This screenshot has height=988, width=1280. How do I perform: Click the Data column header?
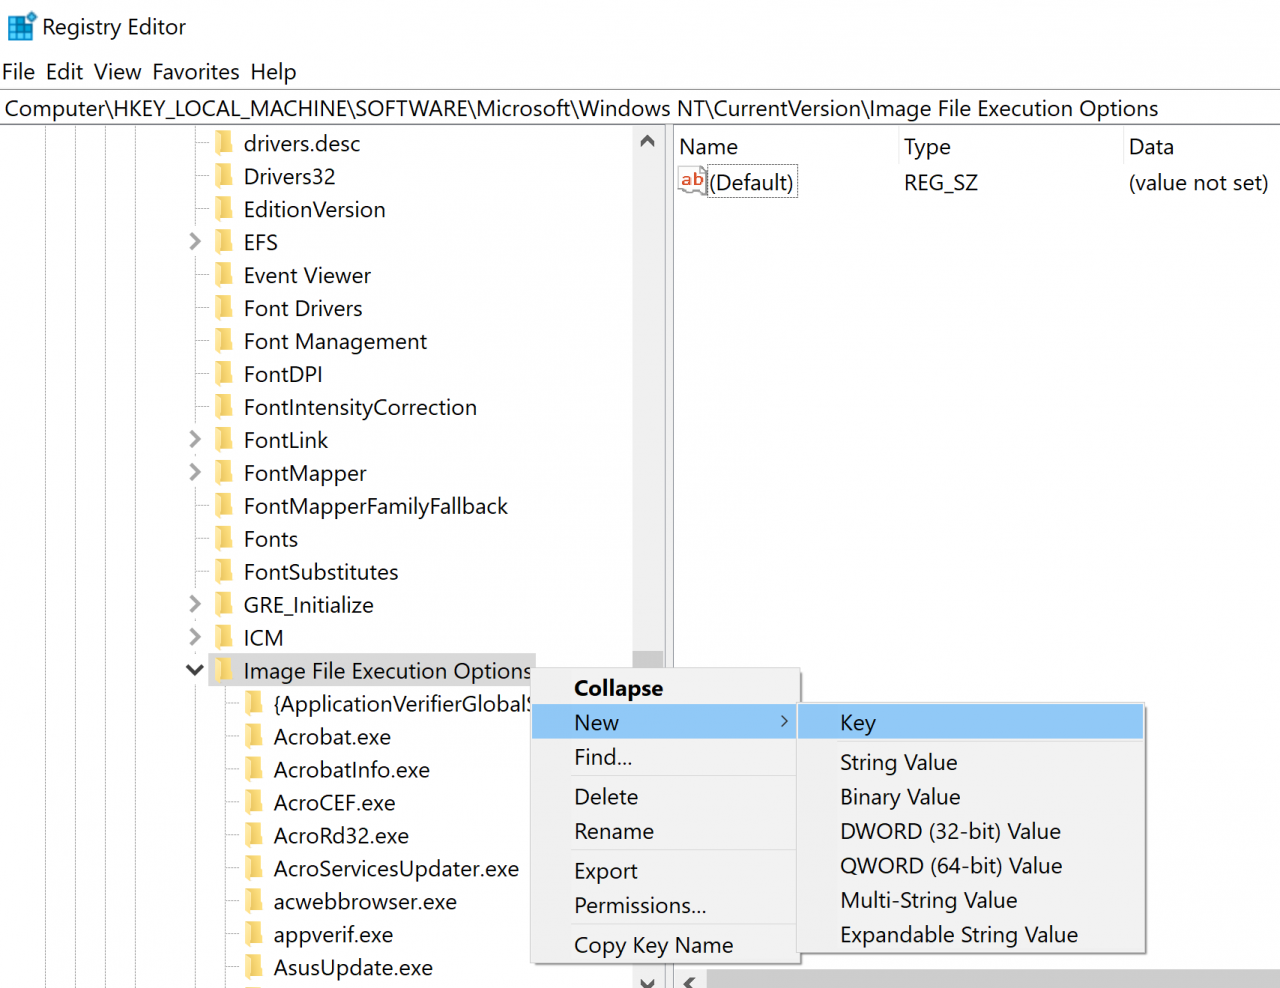pos(1151,147)
